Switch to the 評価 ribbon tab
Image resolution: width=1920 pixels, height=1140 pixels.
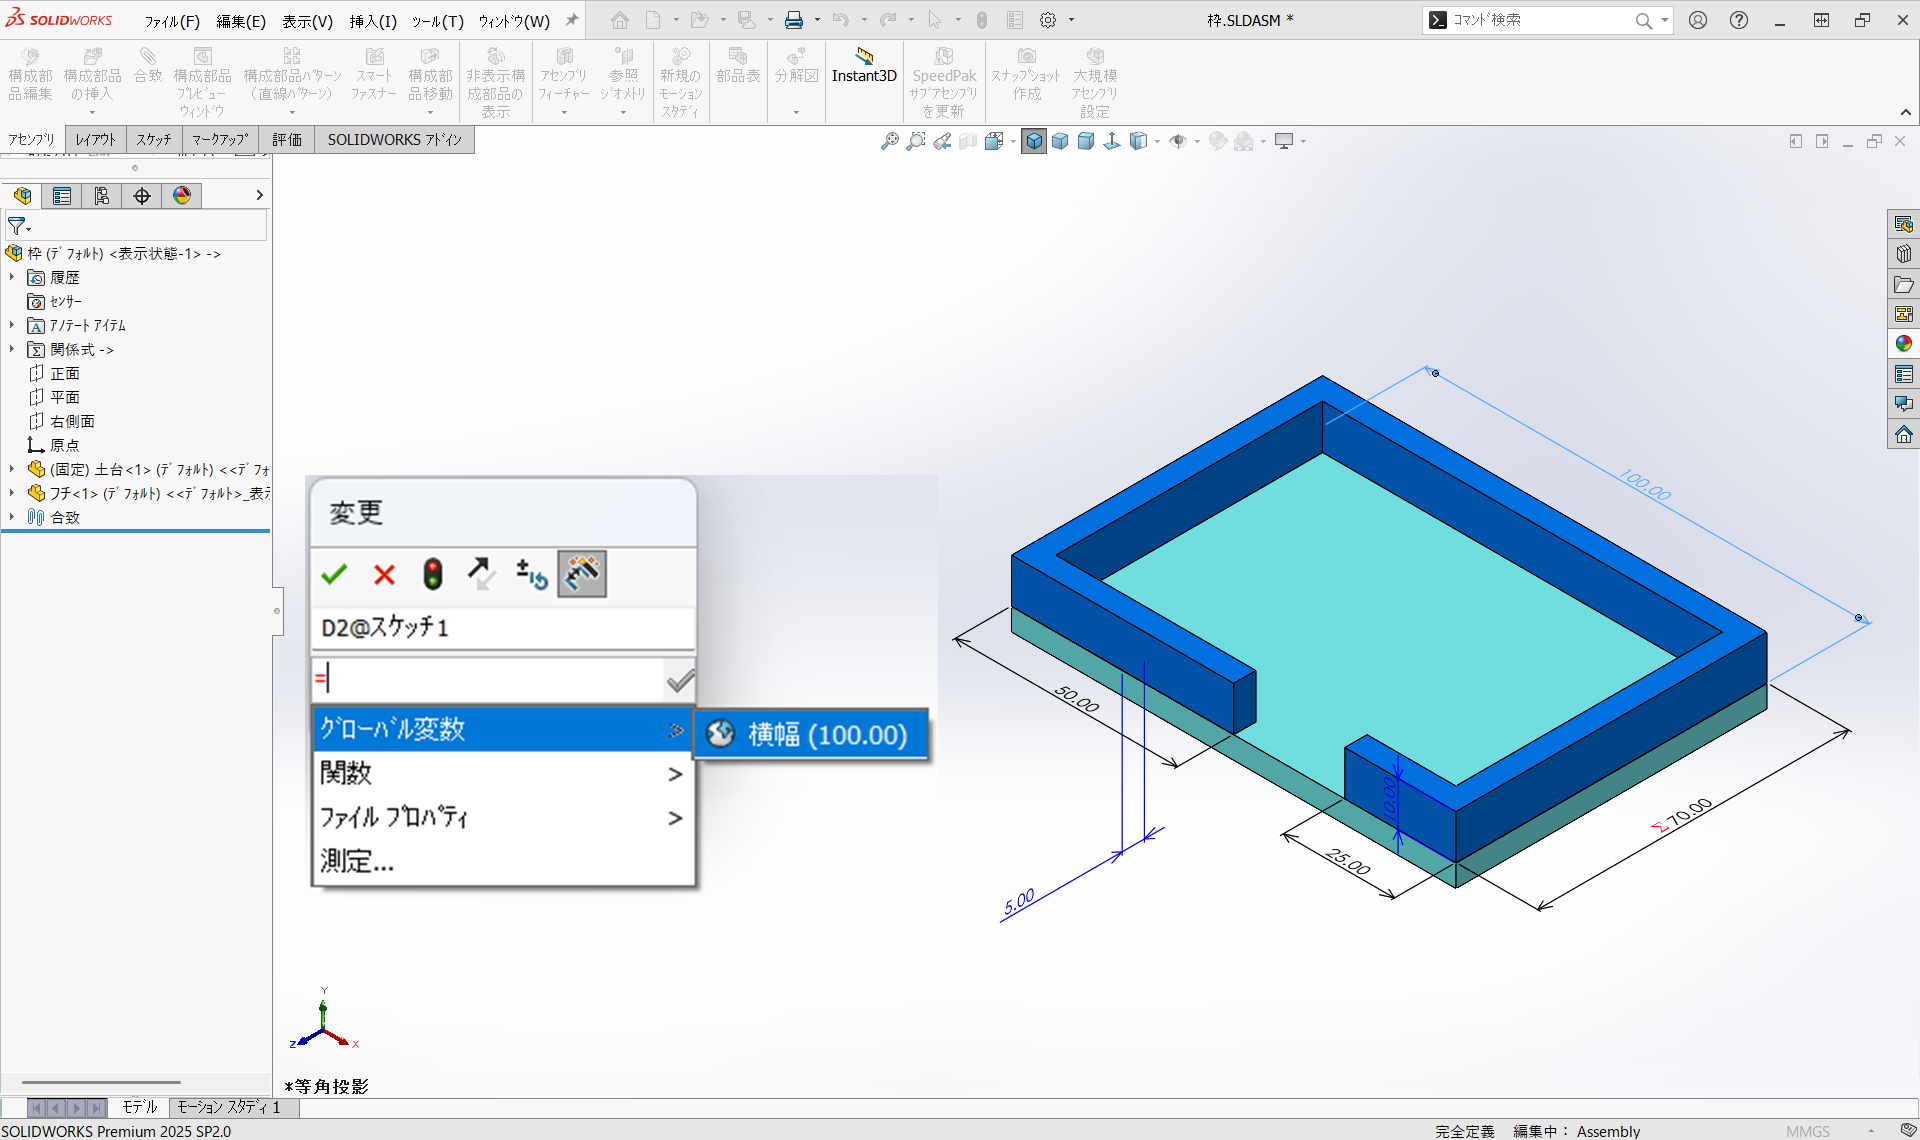tap(287, 140)
